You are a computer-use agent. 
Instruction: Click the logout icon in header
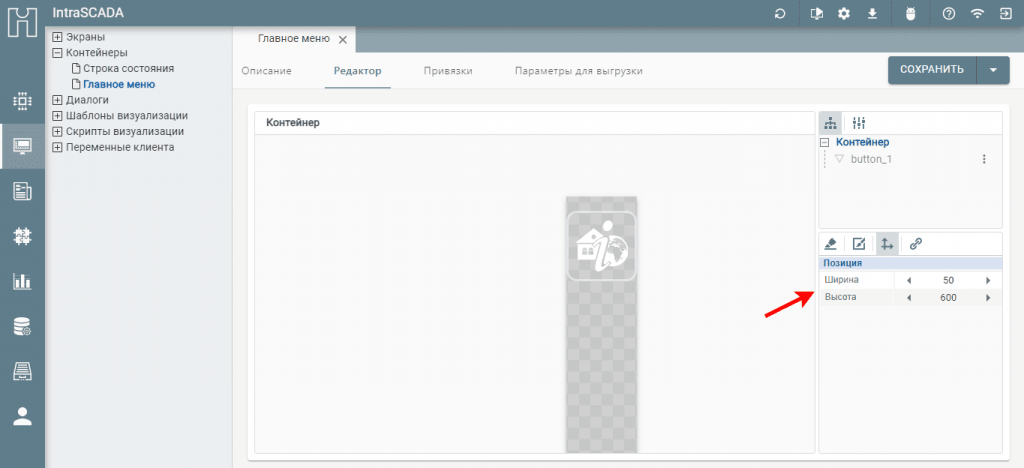tap(1005, 14)
